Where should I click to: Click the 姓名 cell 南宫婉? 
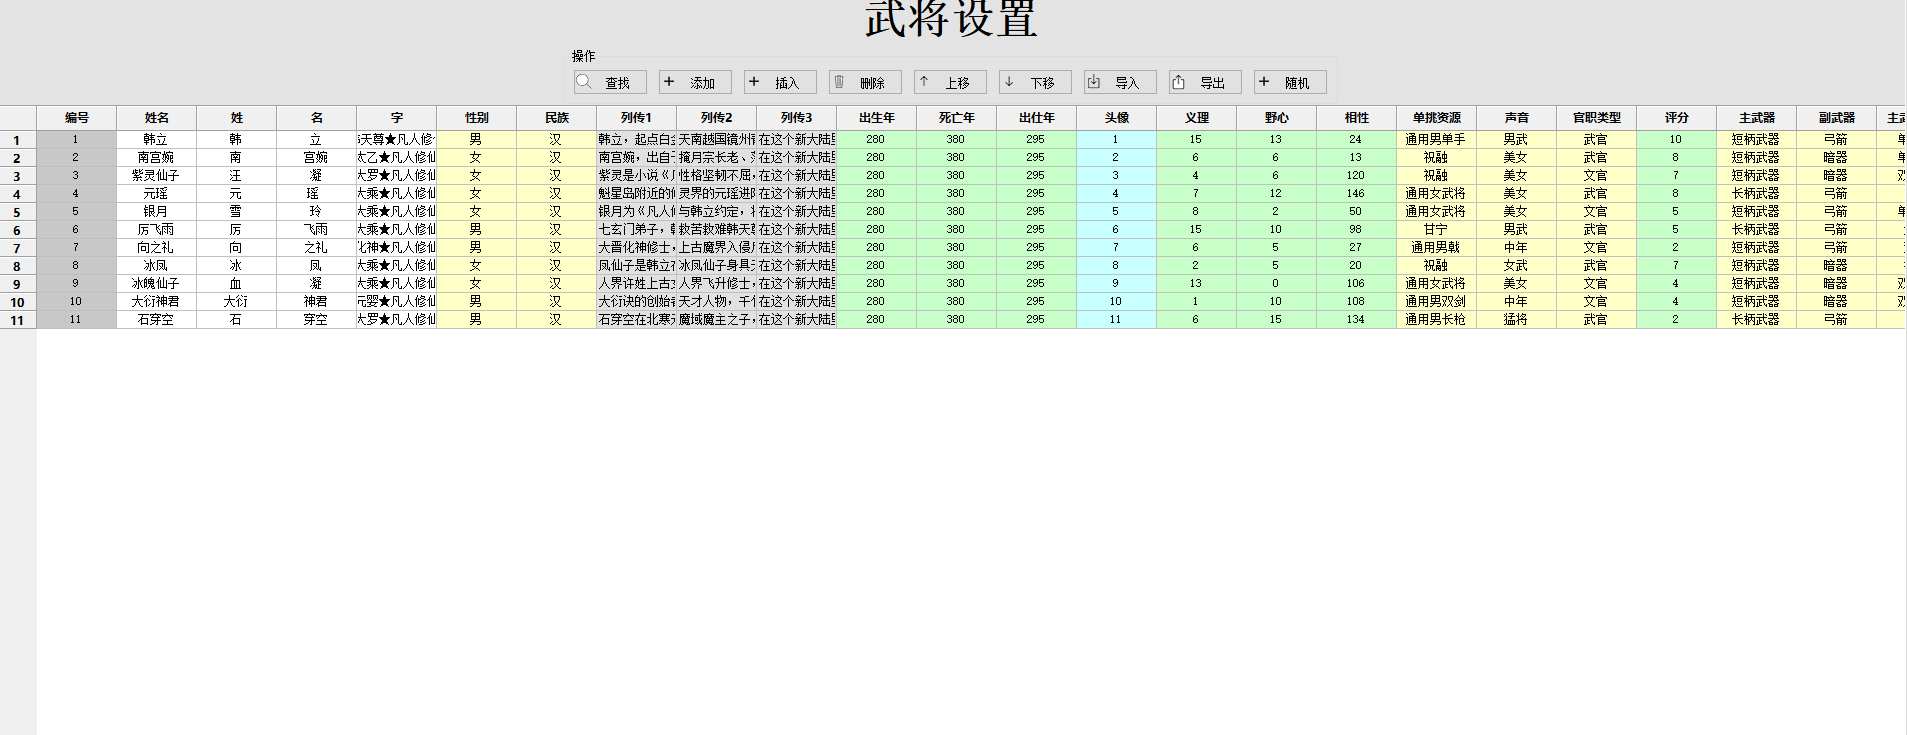(x=157, y=158)
